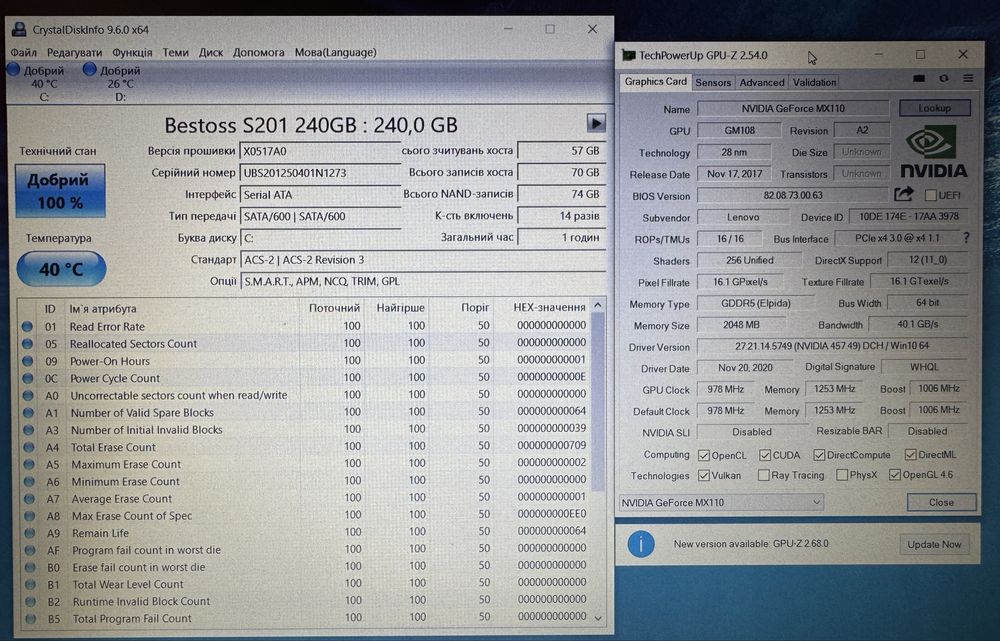Image resolution: width=1000 pixels, height=641 pixels.
Task: Click the status dot of Read Error Rate
Action: (x=27, y=327)
